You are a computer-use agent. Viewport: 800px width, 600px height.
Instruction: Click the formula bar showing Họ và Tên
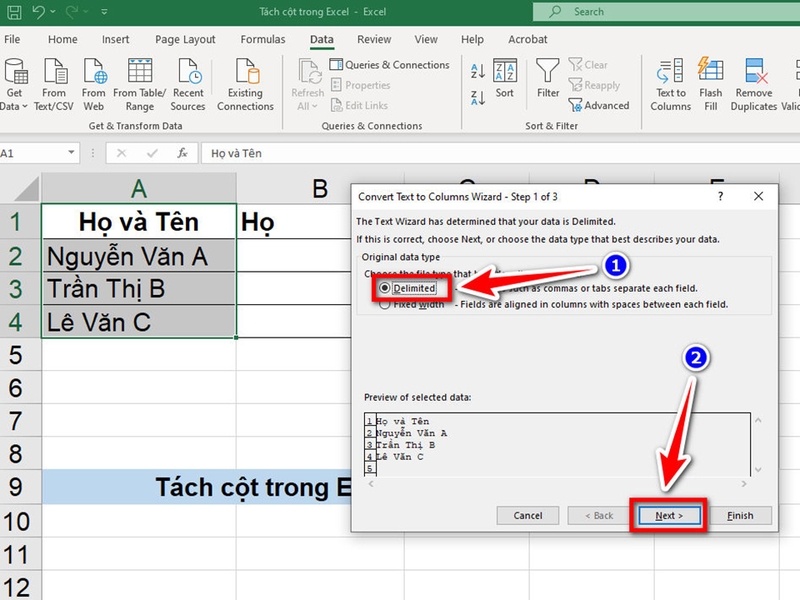pyautogui.click(x=500, y=153)
